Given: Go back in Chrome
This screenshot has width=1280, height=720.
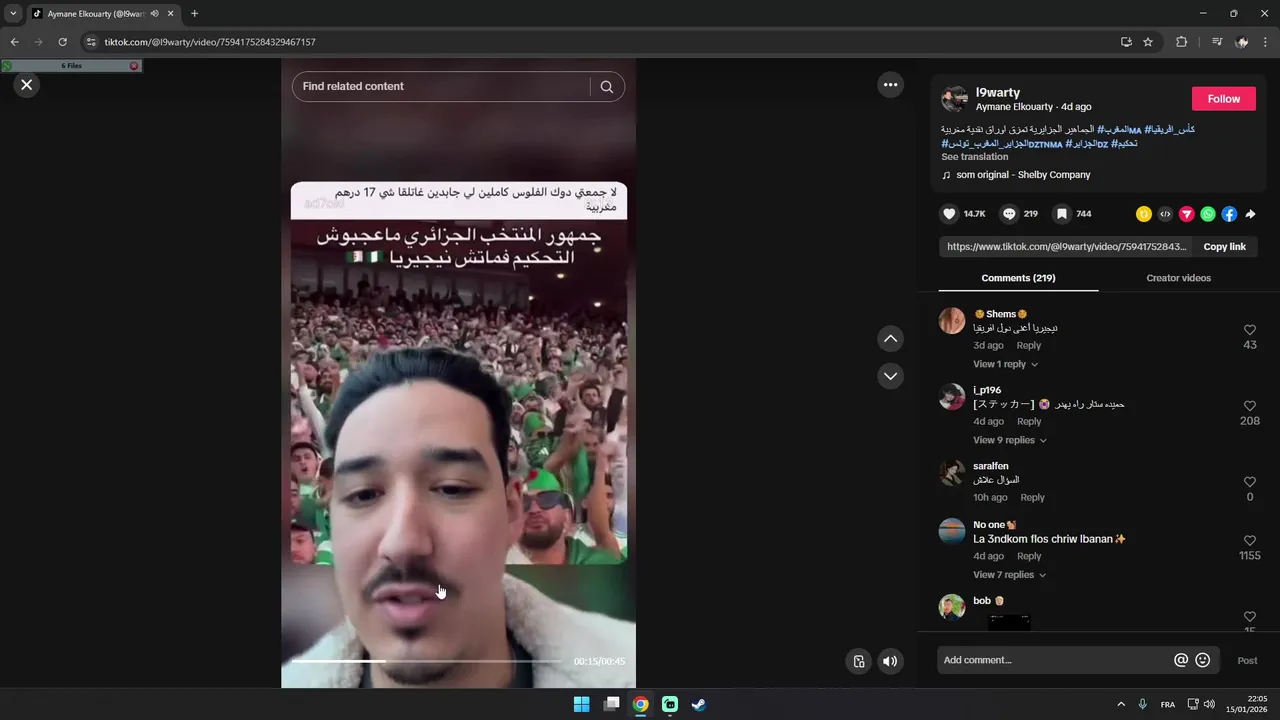Looking at the screenshot, I should point(15,42).
